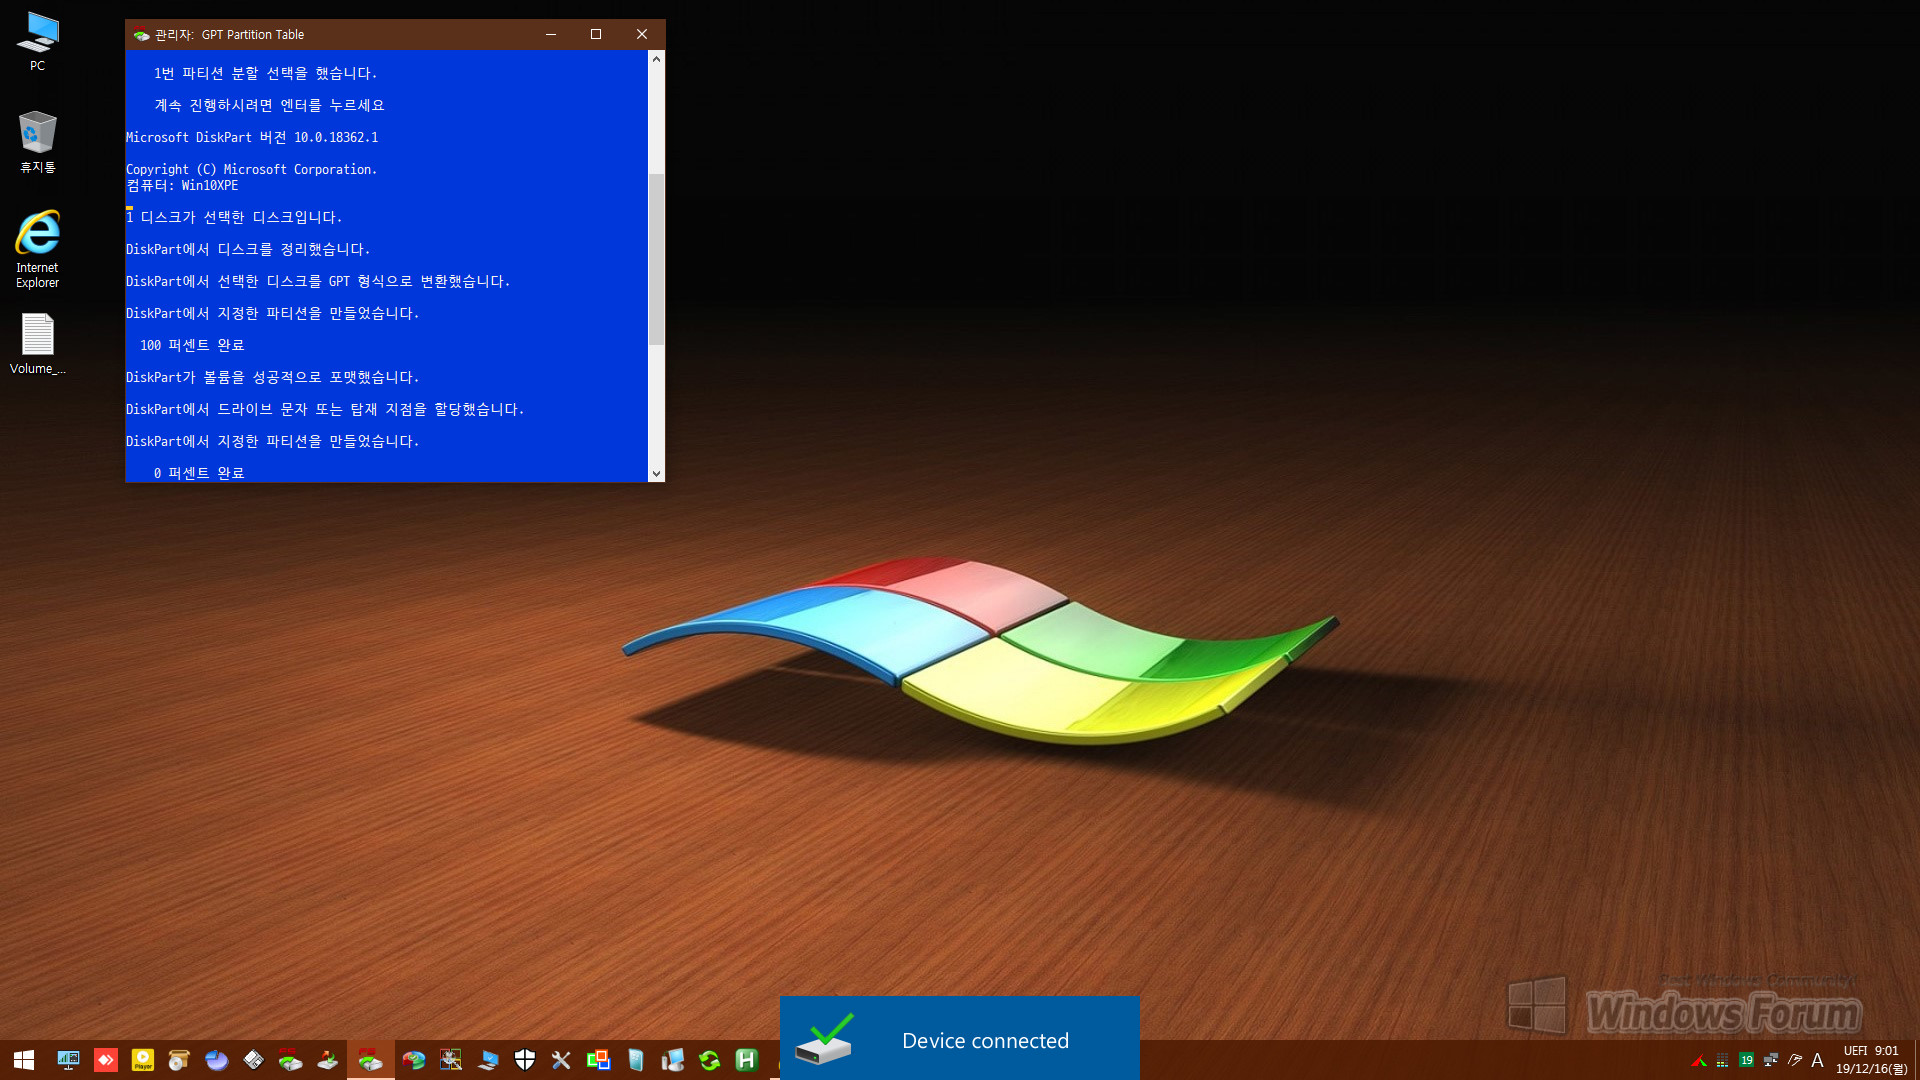Screen dimensions: 1920x1080
Task: Open the laptop with checkmark taskbar icon
Action: click(488, 1060)
